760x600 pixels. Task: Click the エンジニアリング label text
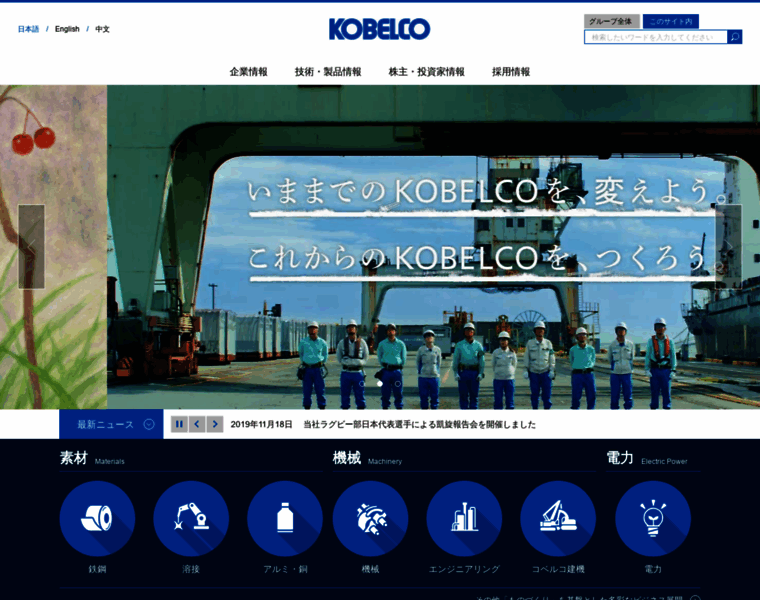tap(464, 569)
